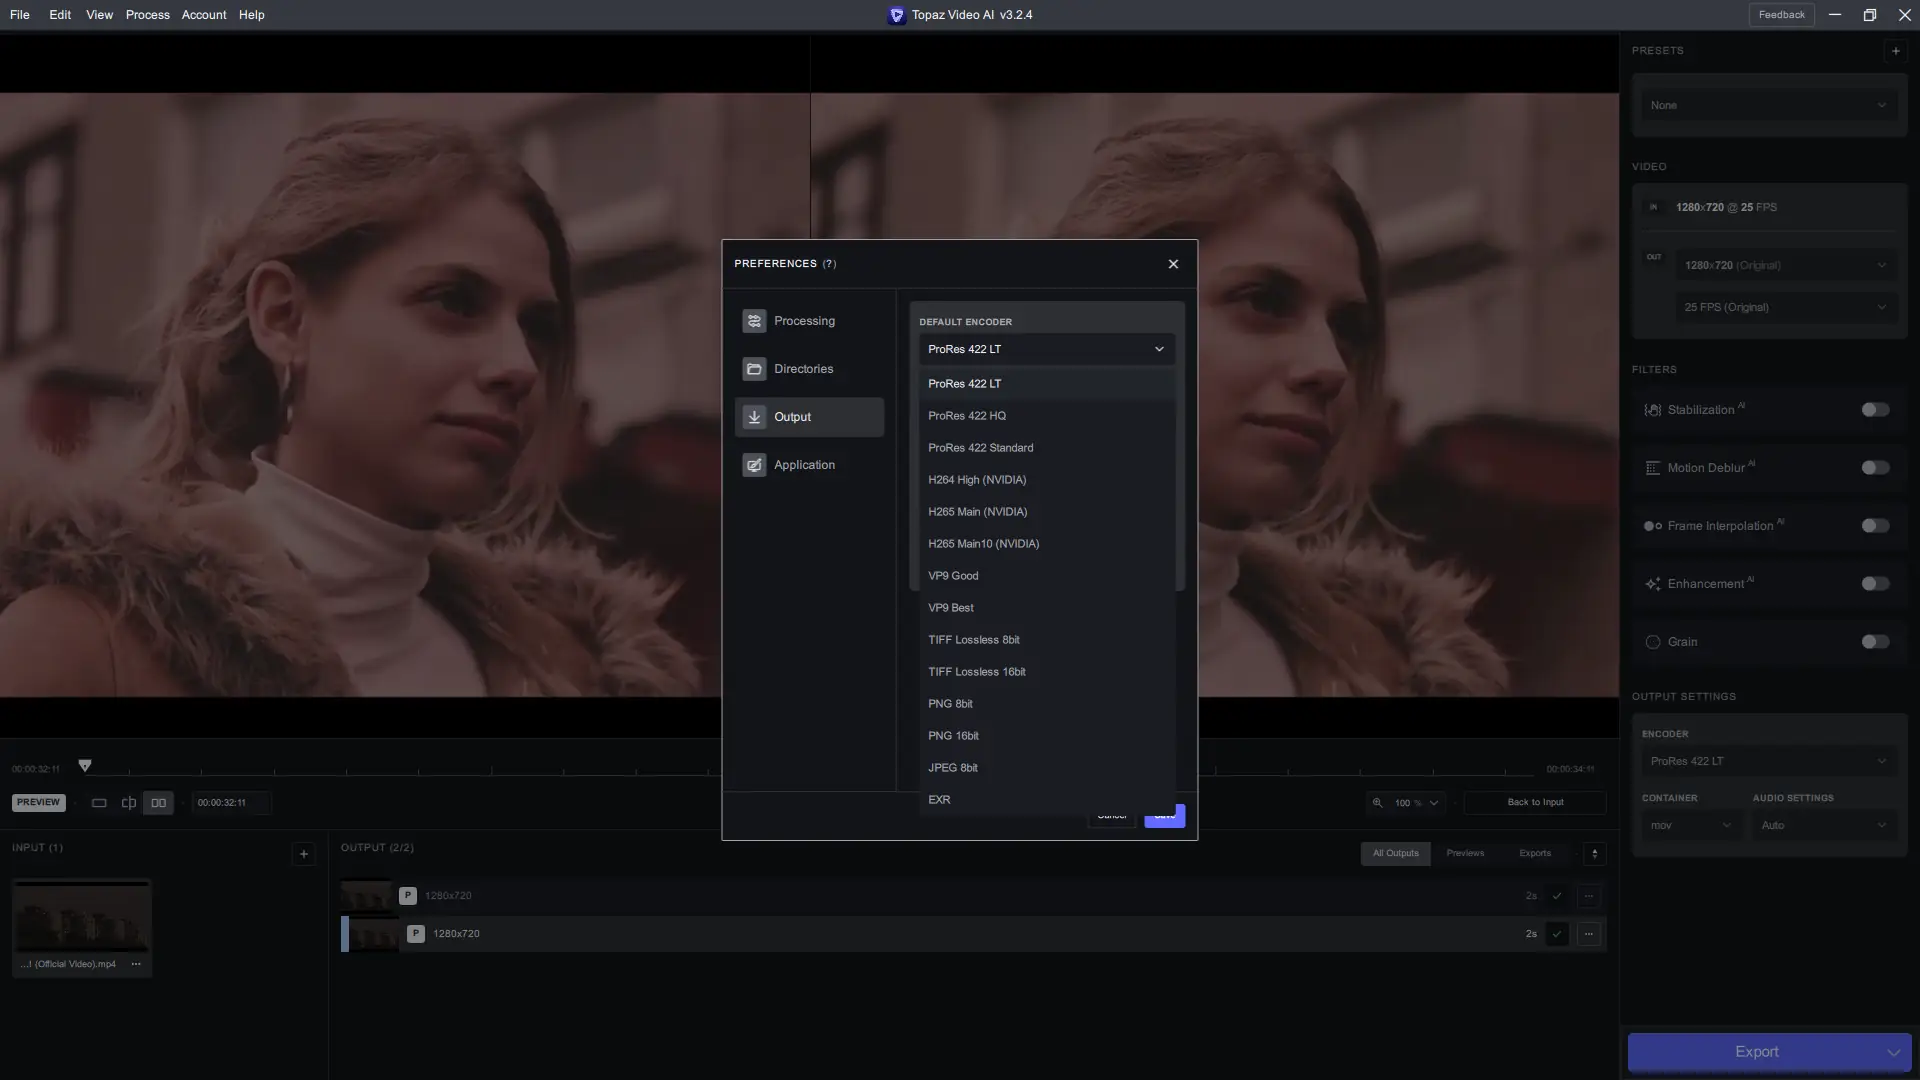
Task: Open the Presets None dropdown
Action: pyautogui.click(x=1767, y=105)
